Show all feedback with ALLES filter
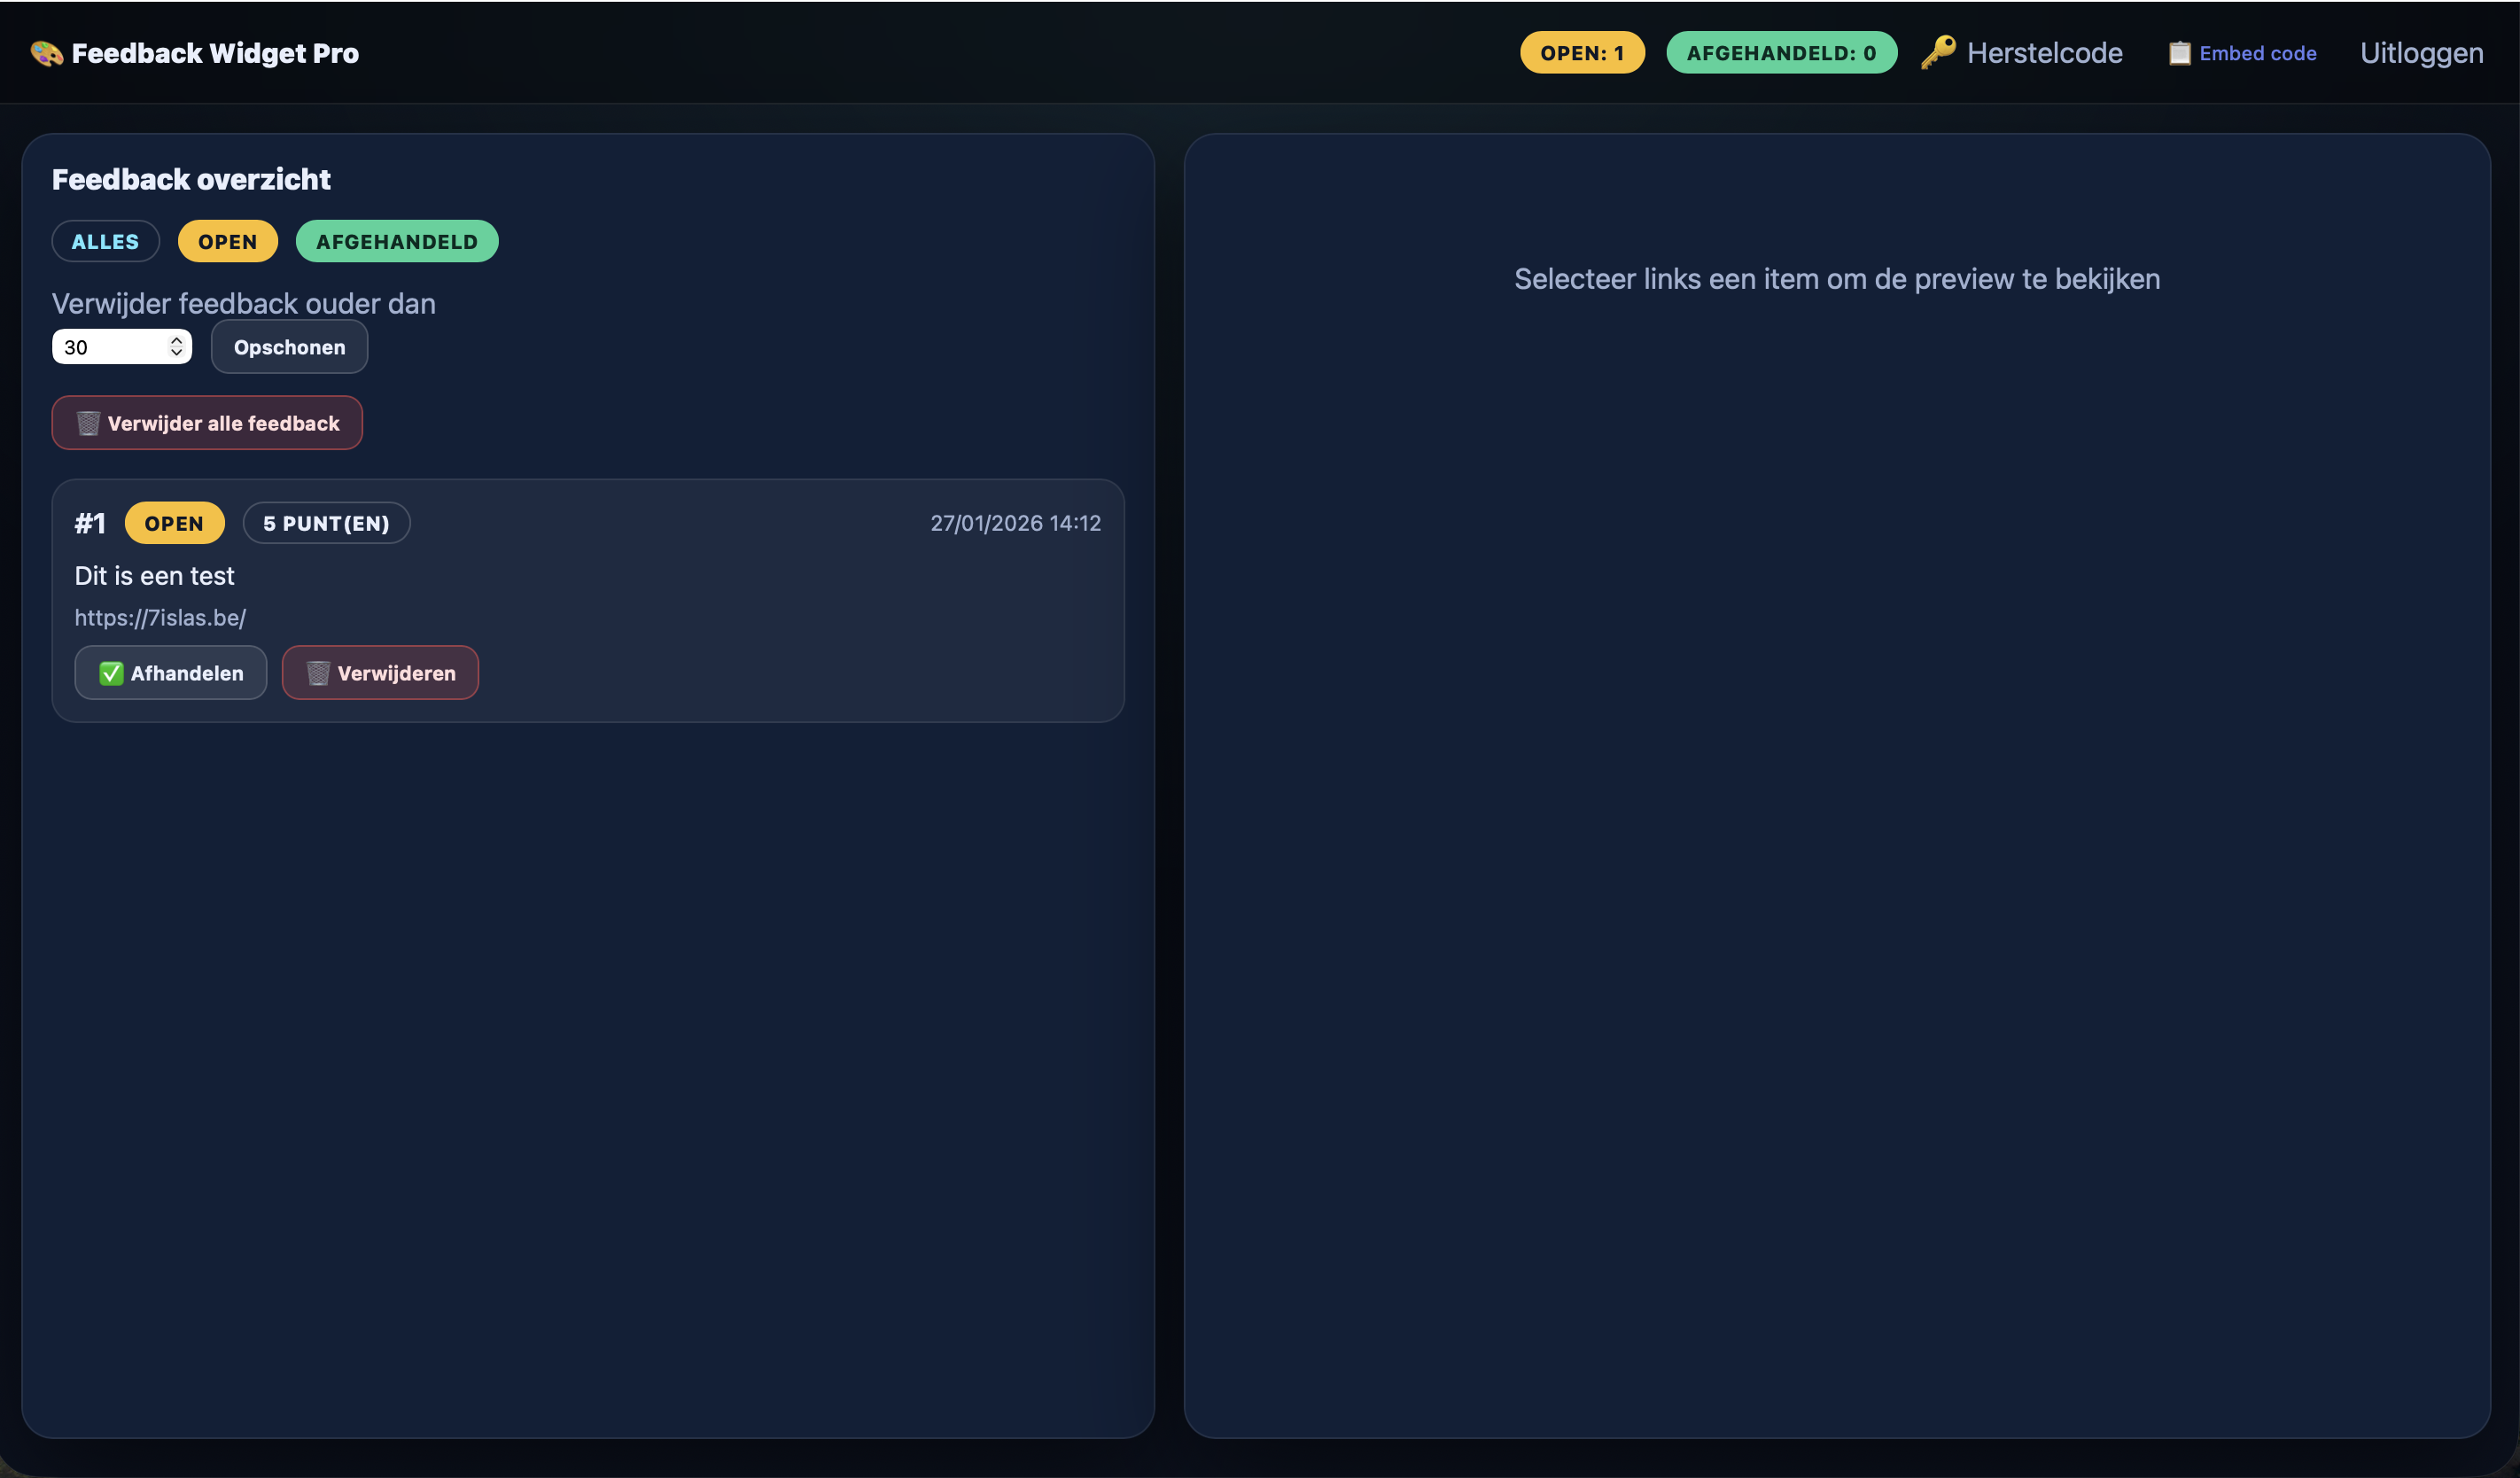 (105, 241)
